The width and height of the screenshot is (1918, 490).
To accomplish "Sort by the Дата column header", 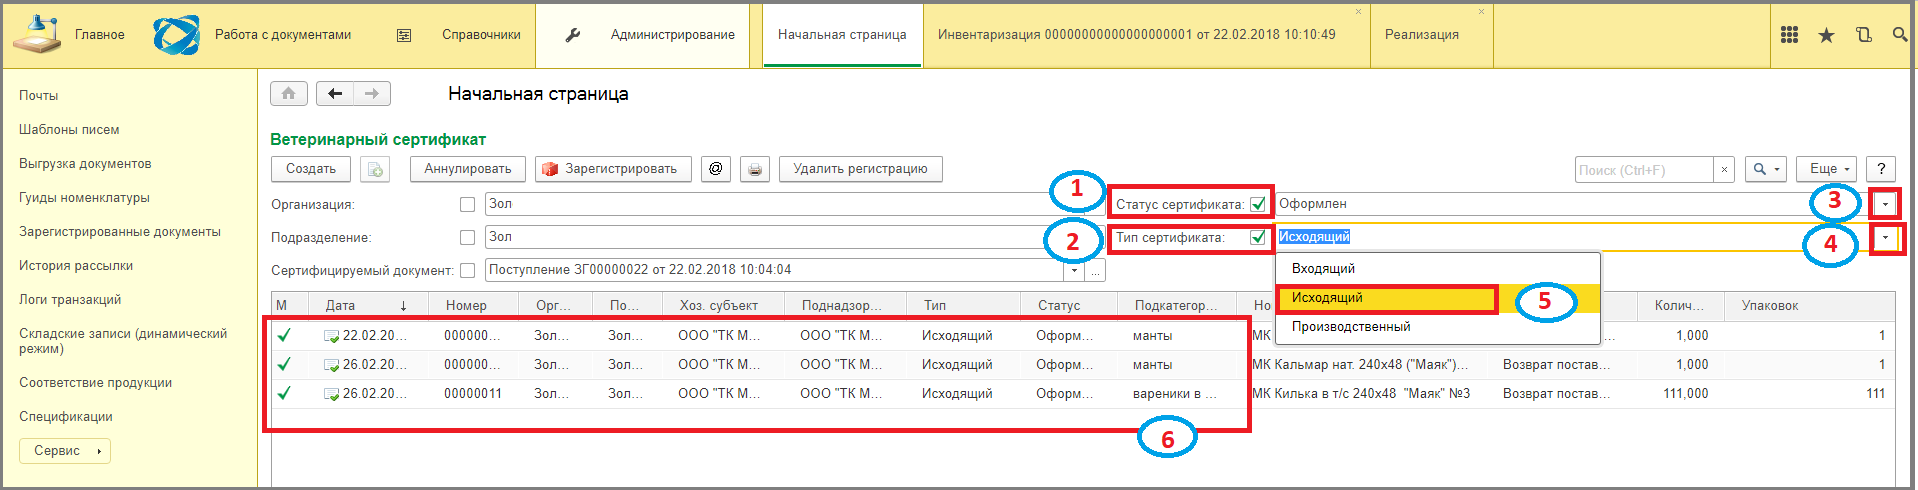I will [369, 306].
